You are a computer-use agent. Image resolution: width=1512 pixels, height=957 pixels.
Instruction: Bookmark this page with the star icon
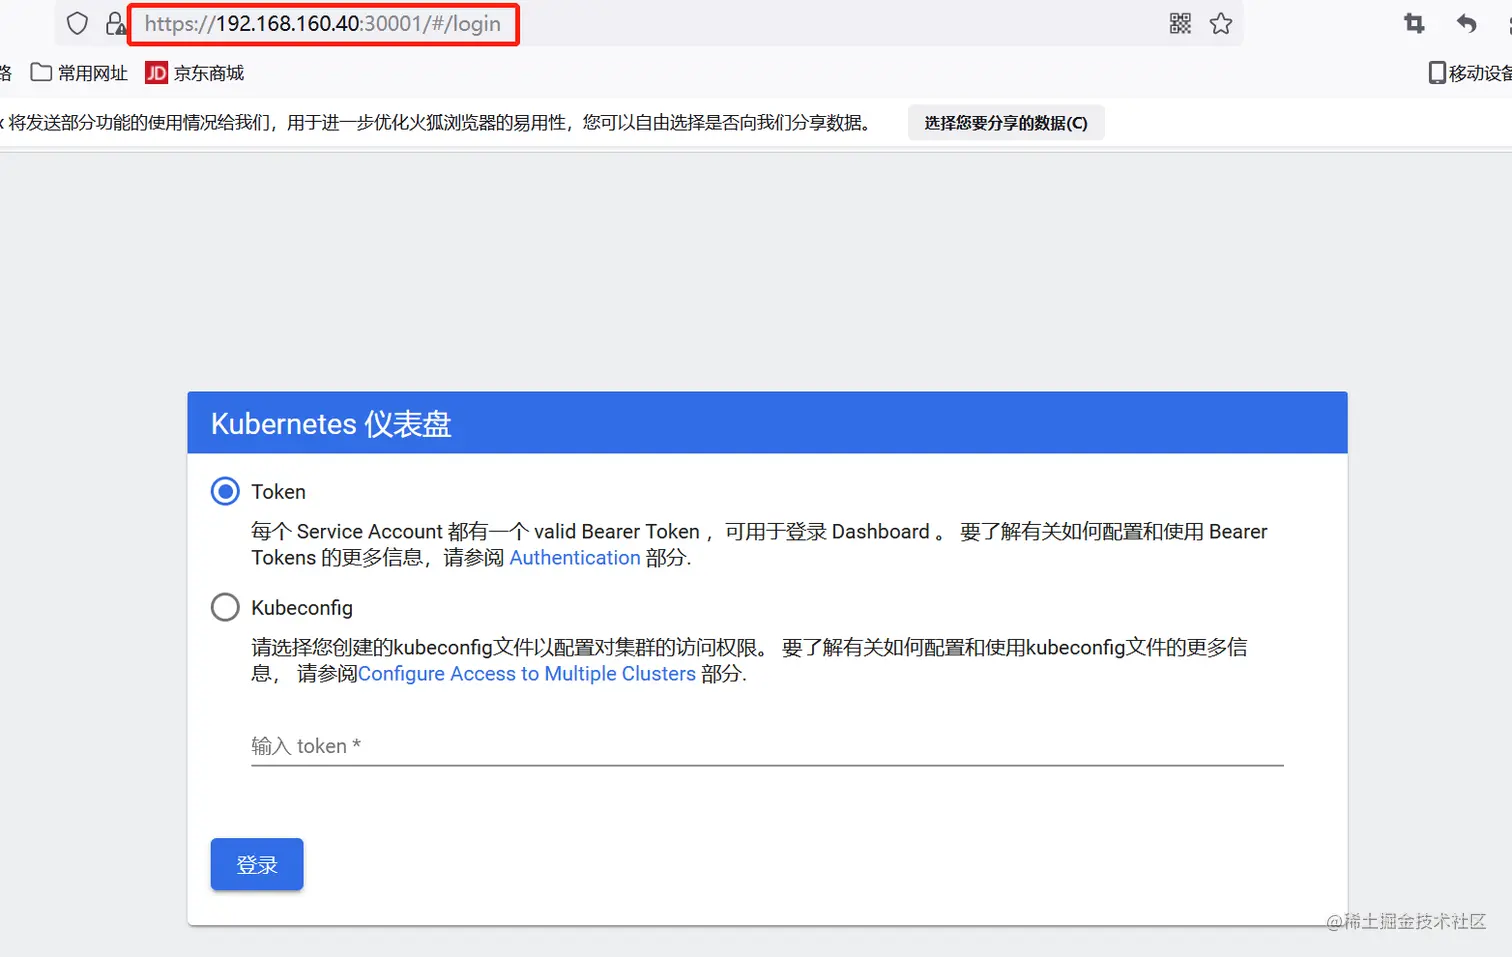tap(1221, 24)
